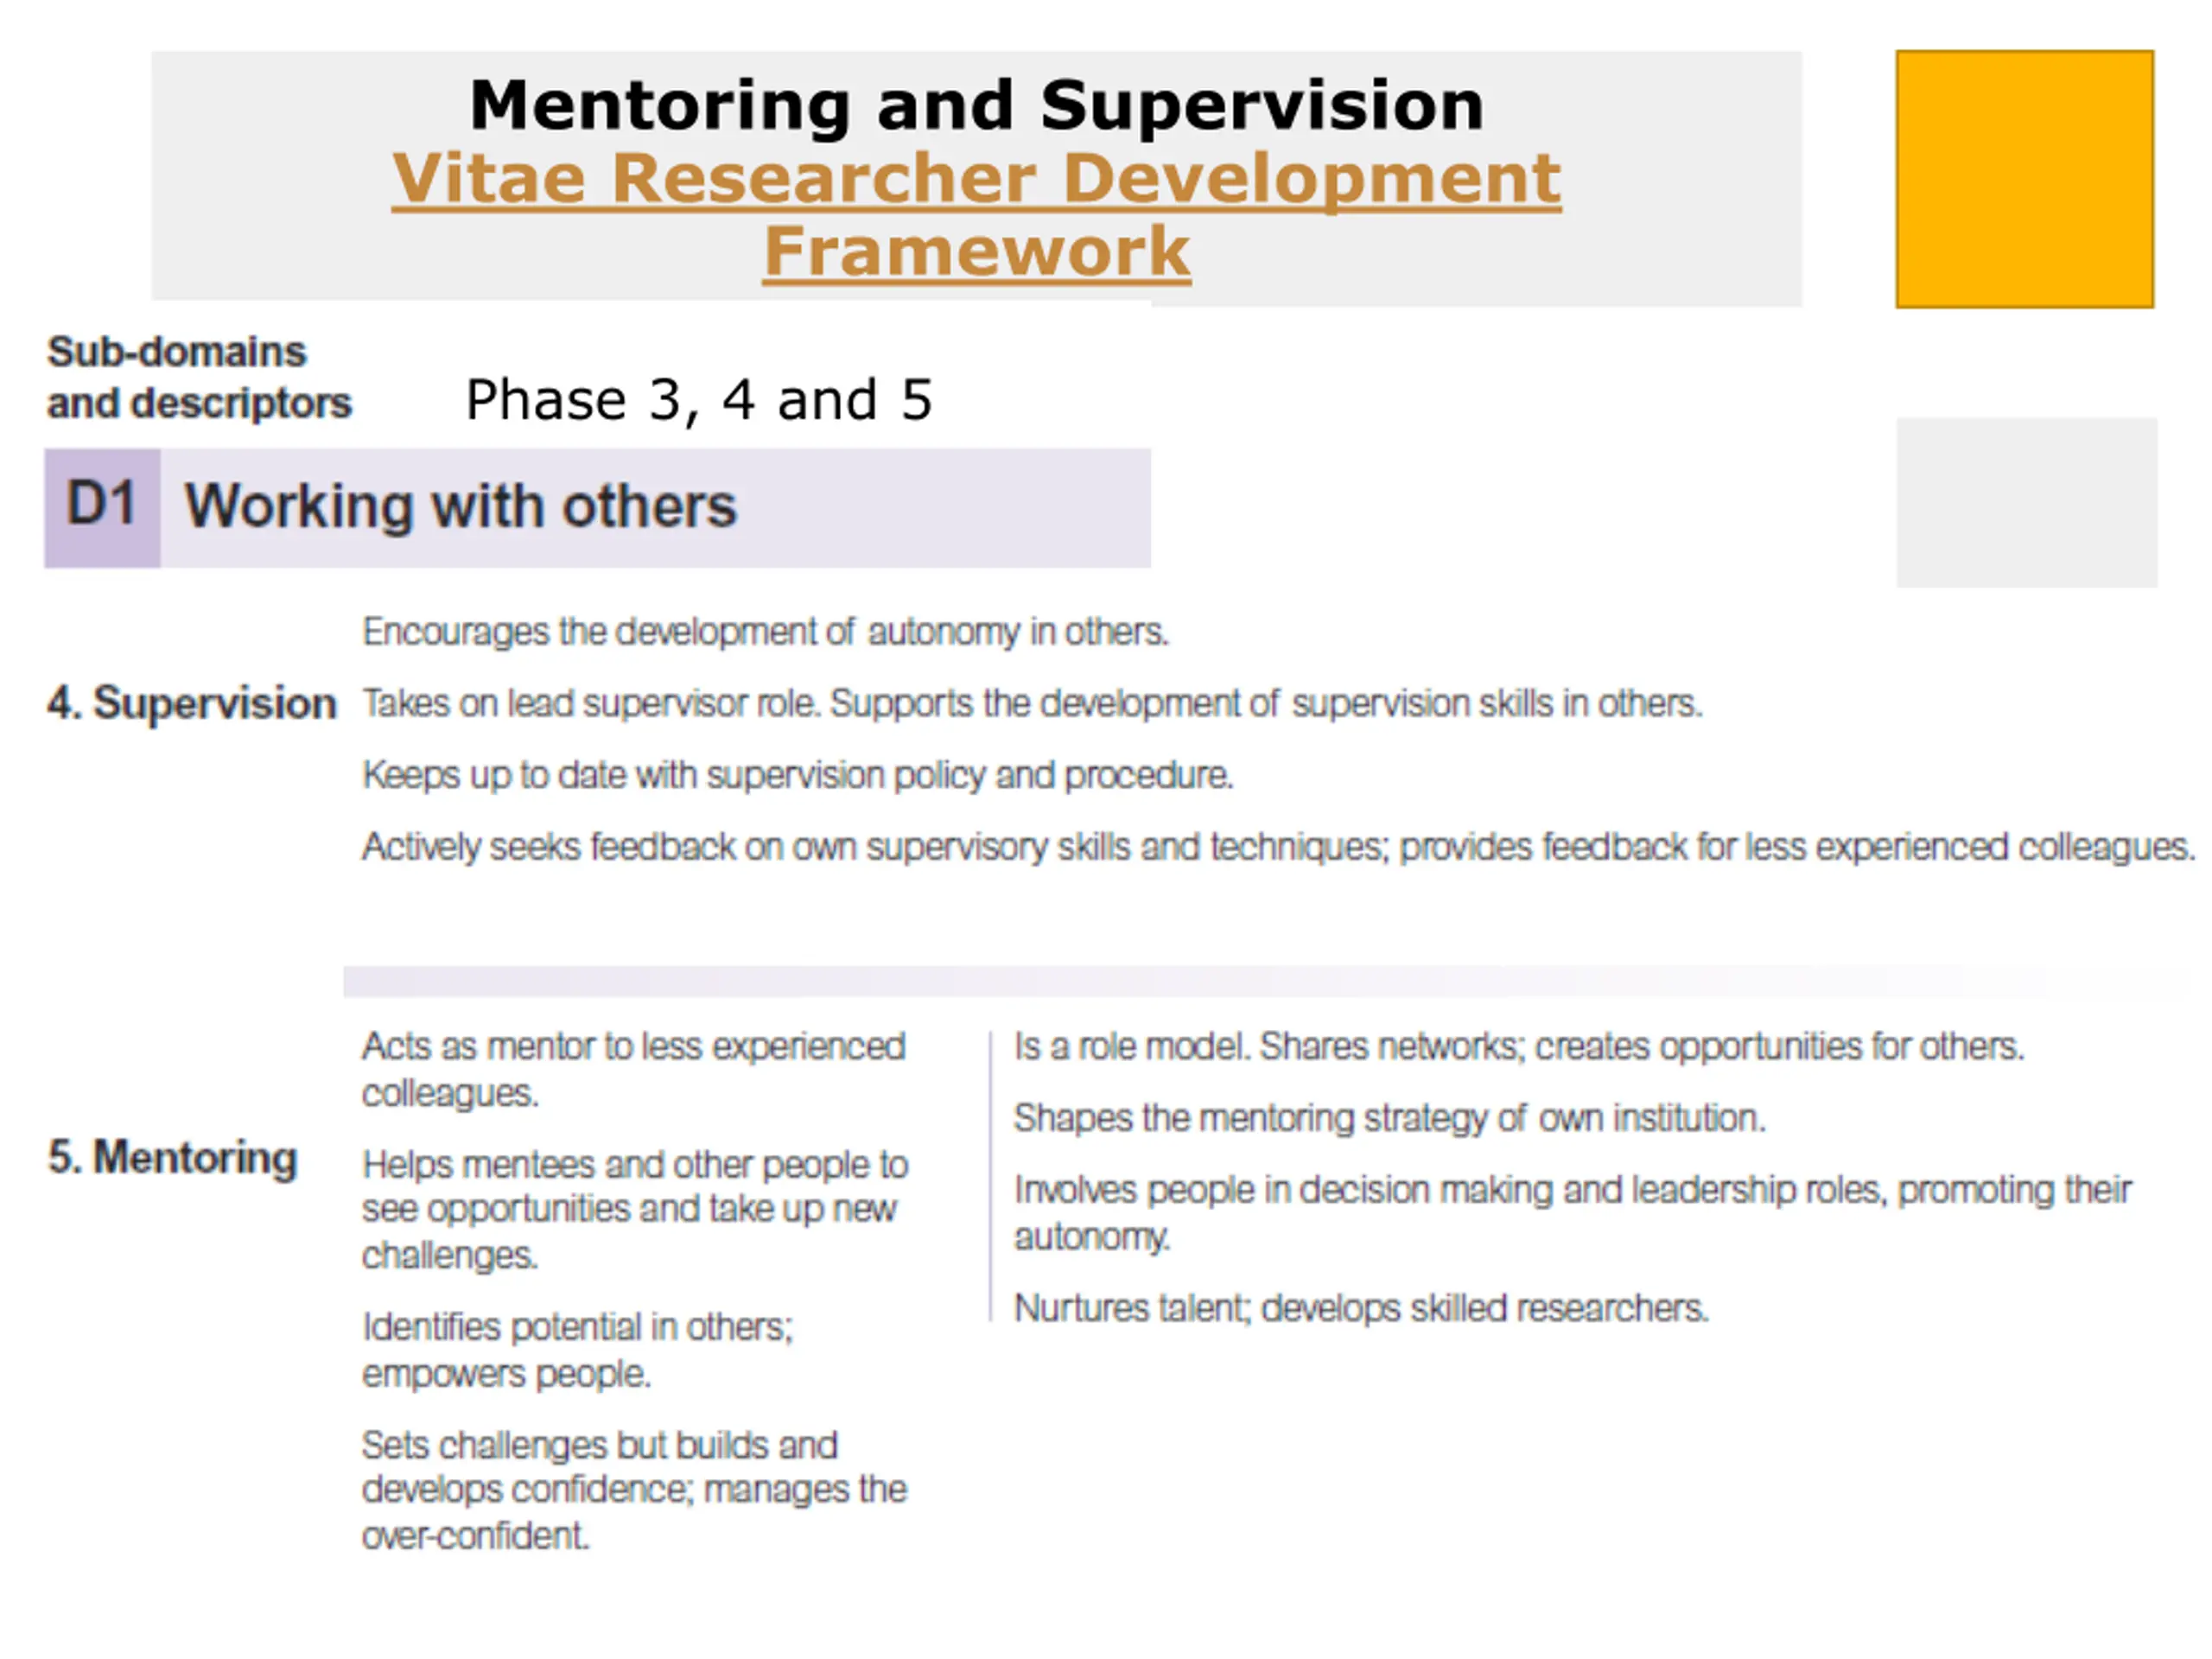Select the "Acts as mentor to less experienced colleagues" text
The height and width of the screenshot is (1659, 2212).
(633, 1069)
